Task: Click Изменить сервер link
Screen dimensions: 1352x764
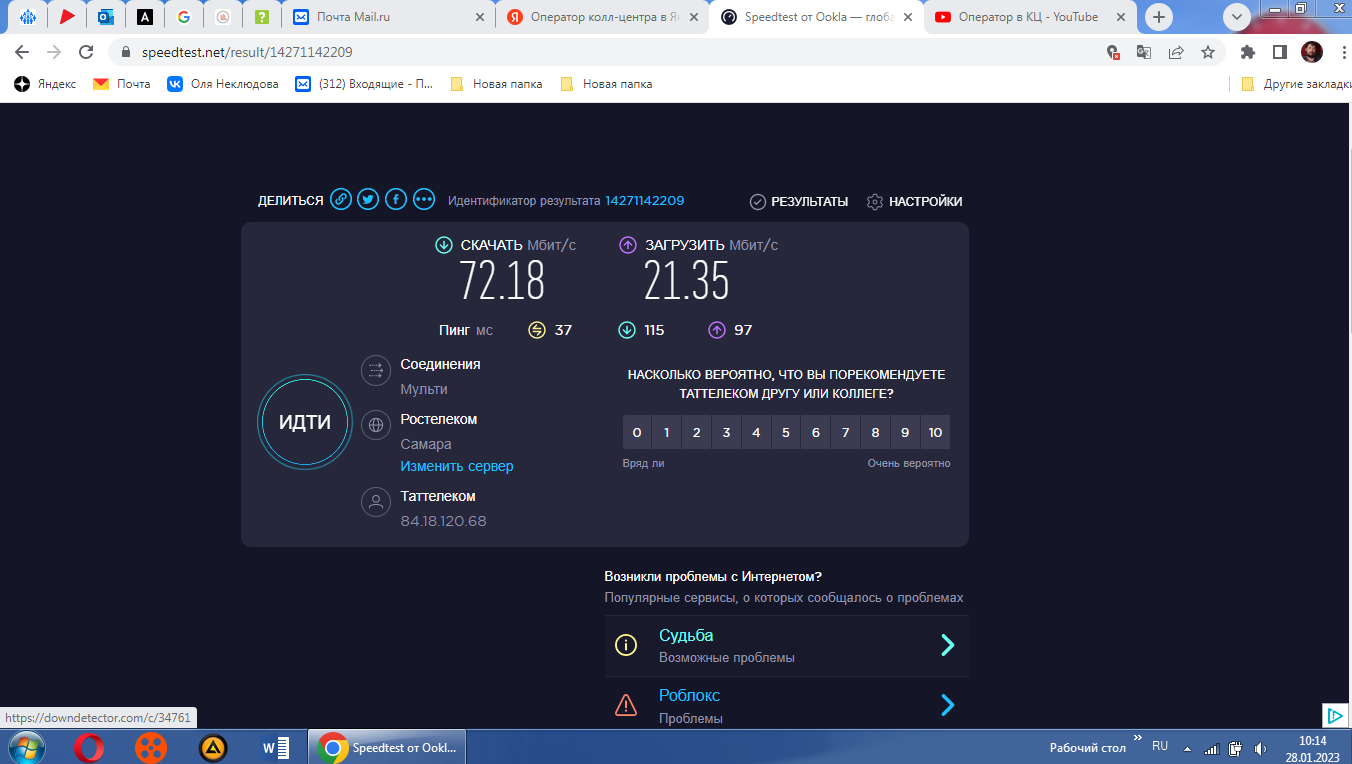Action: click(x=457, y=466)
